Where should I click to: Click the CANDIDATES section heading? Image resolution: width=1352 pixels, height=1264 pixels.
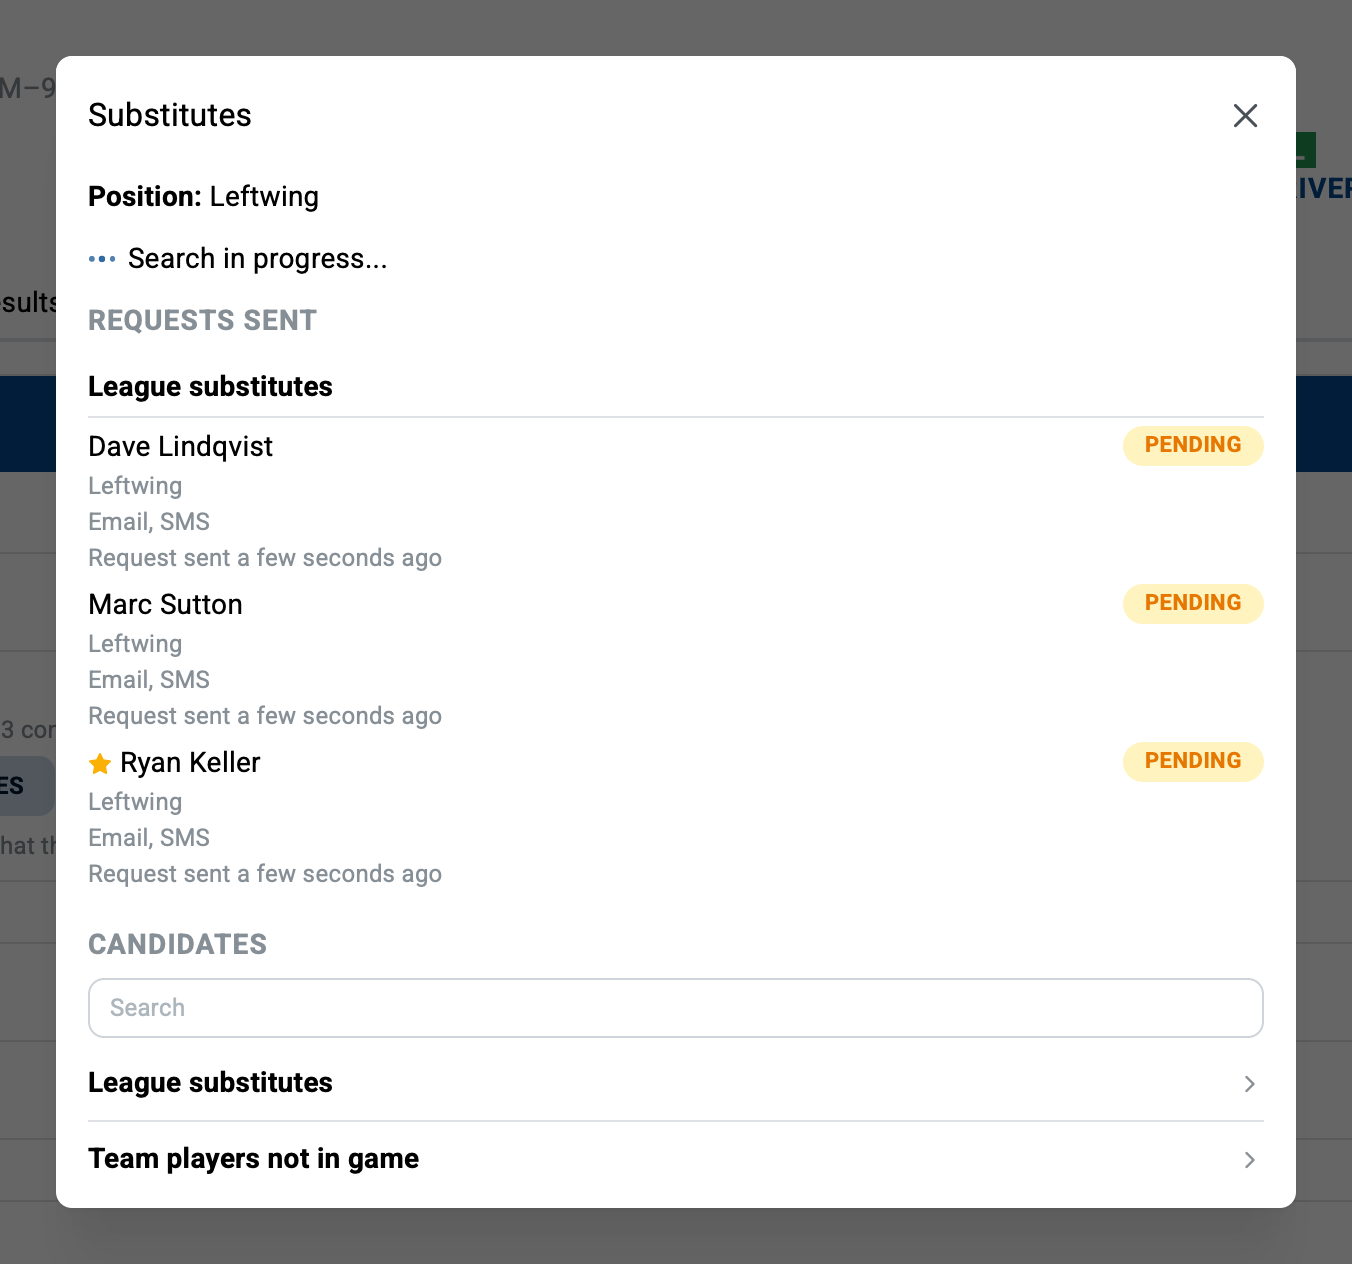point(177,945)
